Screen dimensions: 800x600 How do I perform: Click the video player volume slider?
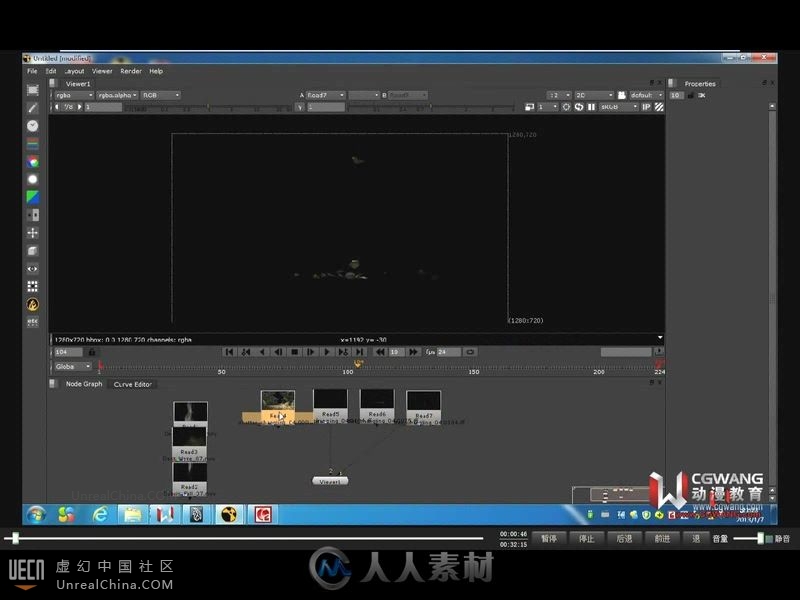pyautogui.click(x=748, y=538)
